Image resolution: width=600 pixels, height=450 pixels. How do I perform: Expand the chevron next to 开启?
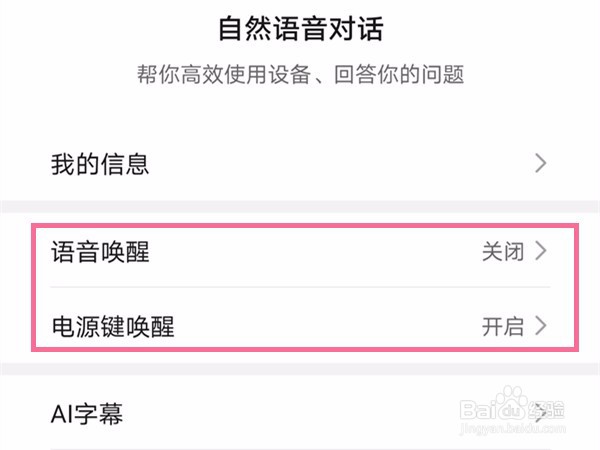(x=541, y=326)
